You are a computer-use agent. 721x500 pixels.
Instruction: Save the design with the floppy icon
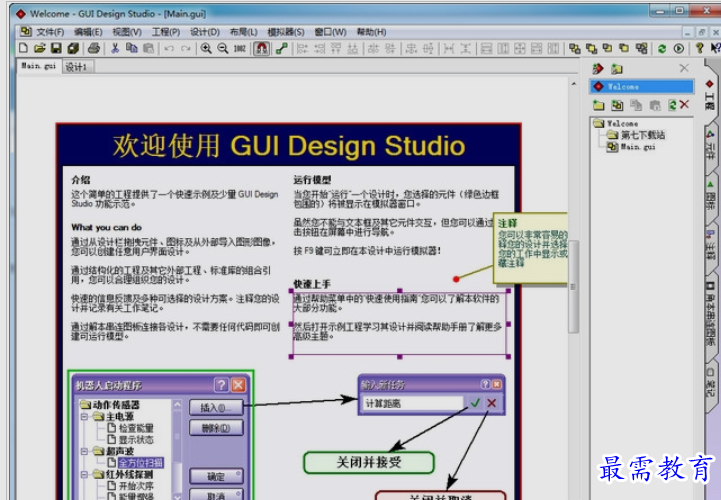pyautogui.click(x=56, y=48)
